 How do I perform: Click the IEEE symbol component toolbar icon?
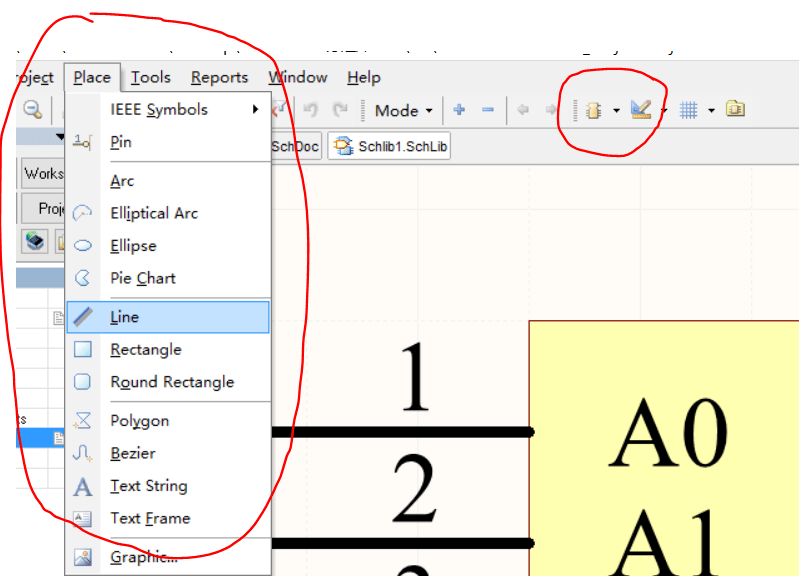point(593,110)
